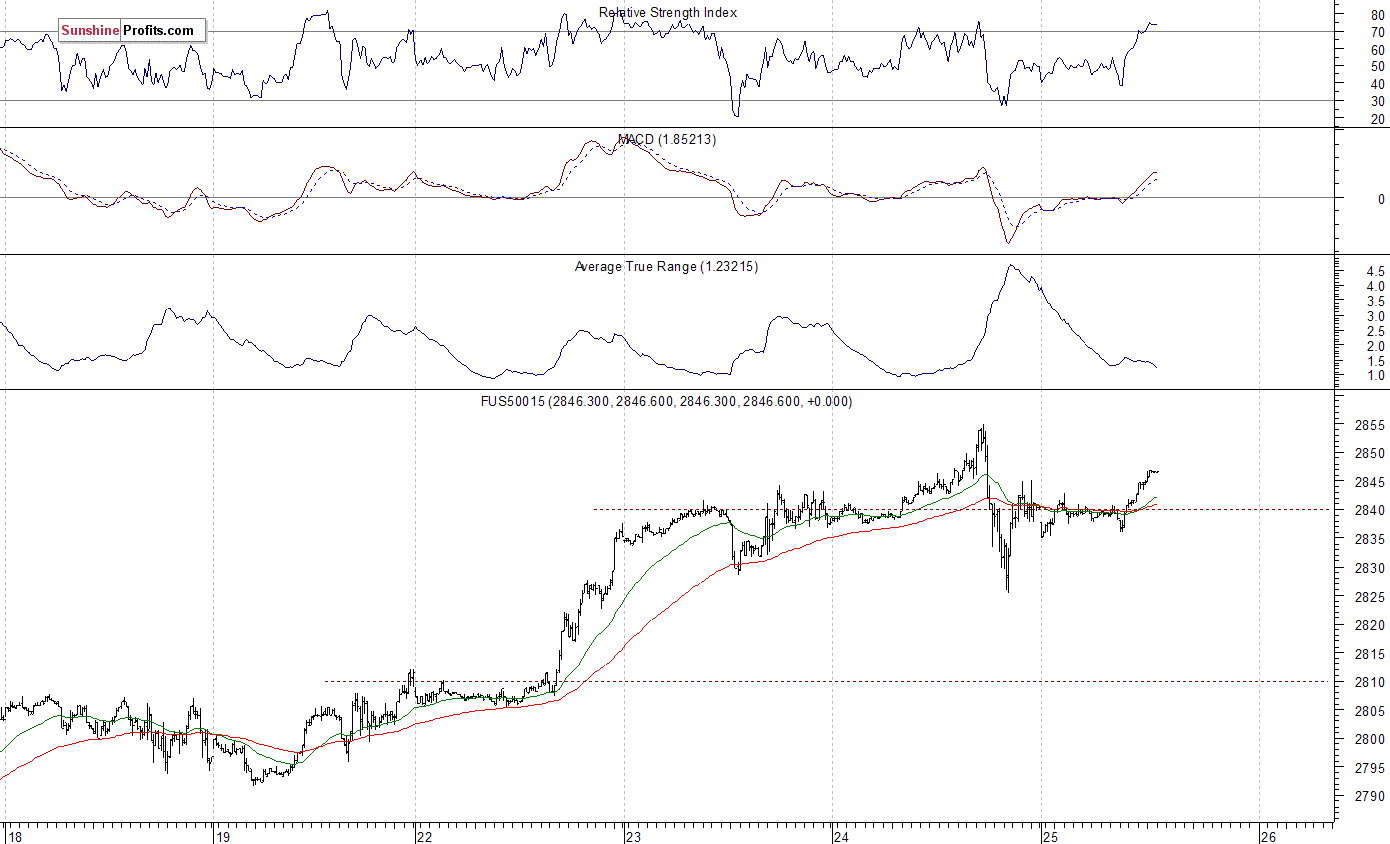Click the RSI 50 axis value

(1378, 67)
